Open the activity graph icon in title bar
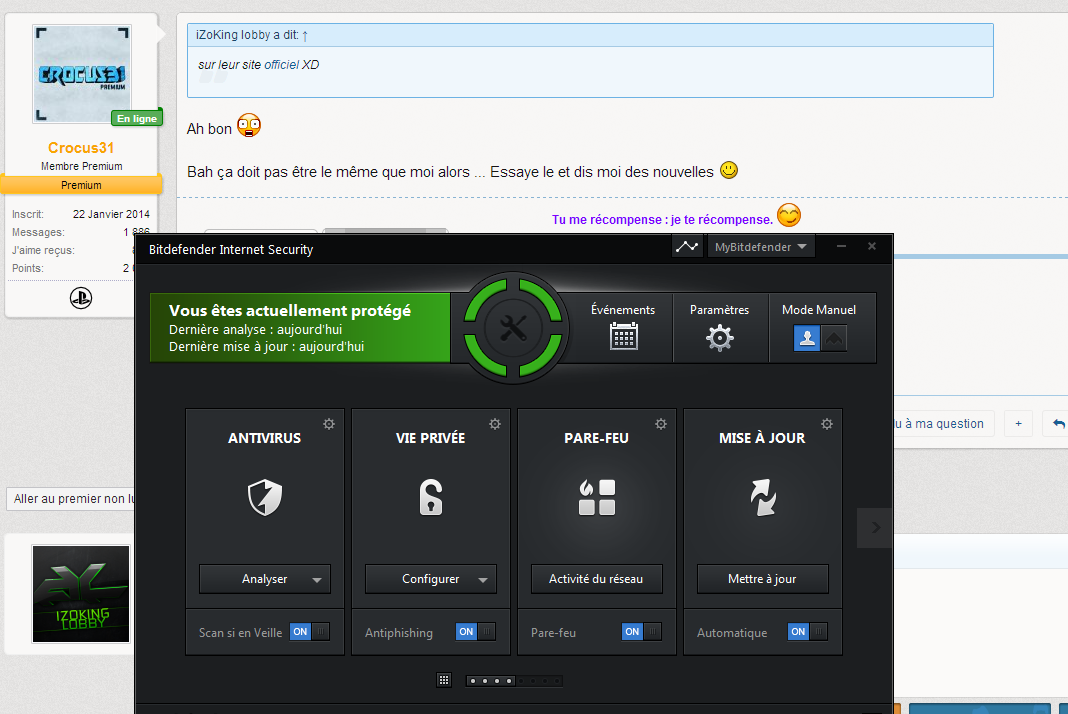1068x714 pixels. point(687,246)
